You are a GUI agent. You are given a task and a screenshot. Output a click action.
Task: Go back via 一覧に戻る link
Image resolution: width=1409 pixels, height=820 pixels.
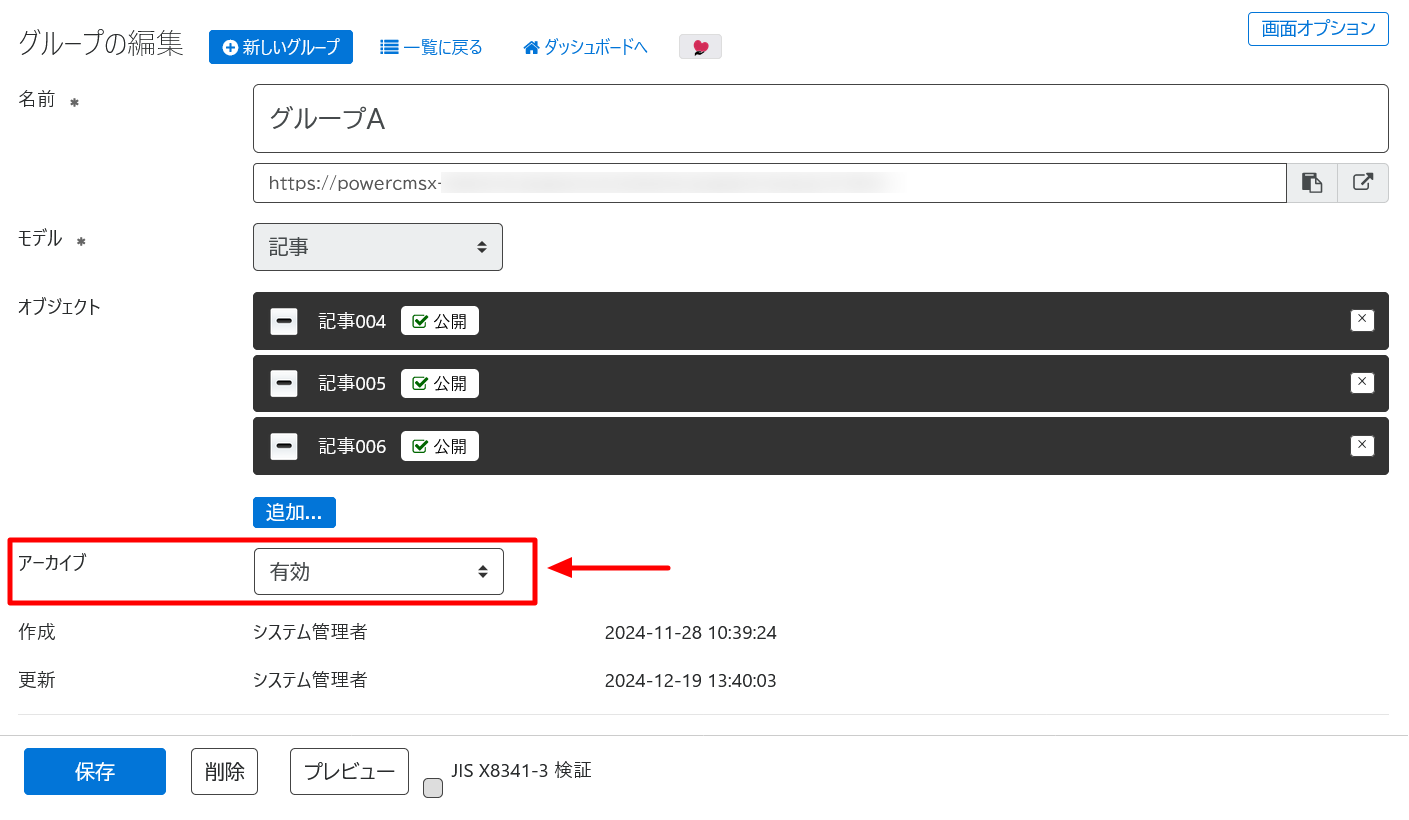pyautogui.click(x=431, y=47)
